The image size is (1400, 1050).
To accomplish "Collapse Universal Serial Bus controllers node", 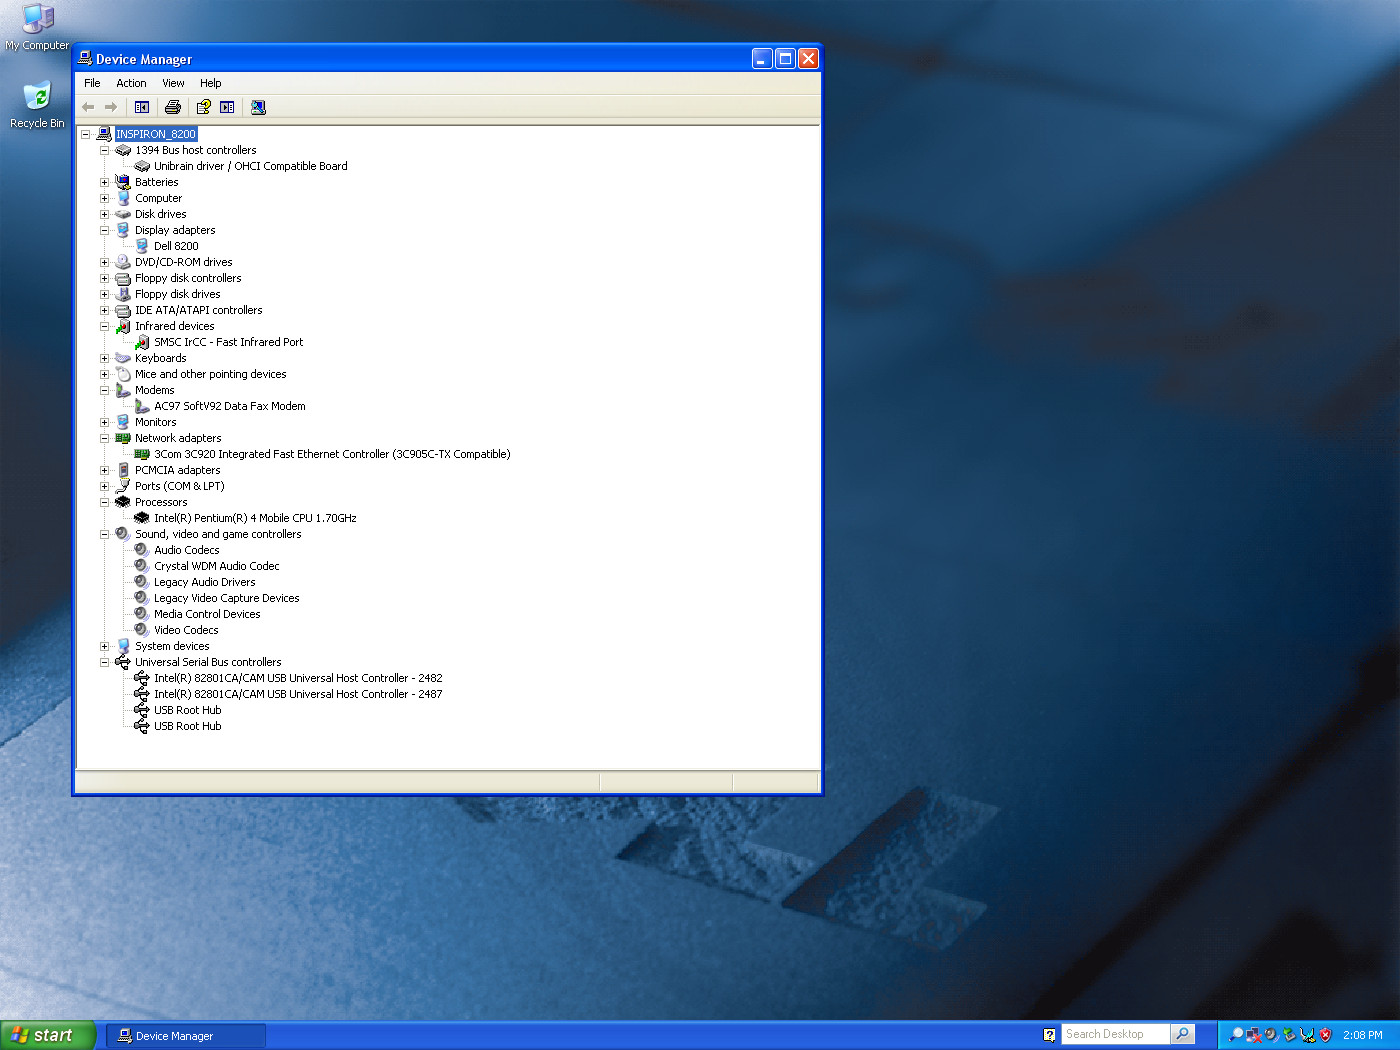I will point(104,662).
